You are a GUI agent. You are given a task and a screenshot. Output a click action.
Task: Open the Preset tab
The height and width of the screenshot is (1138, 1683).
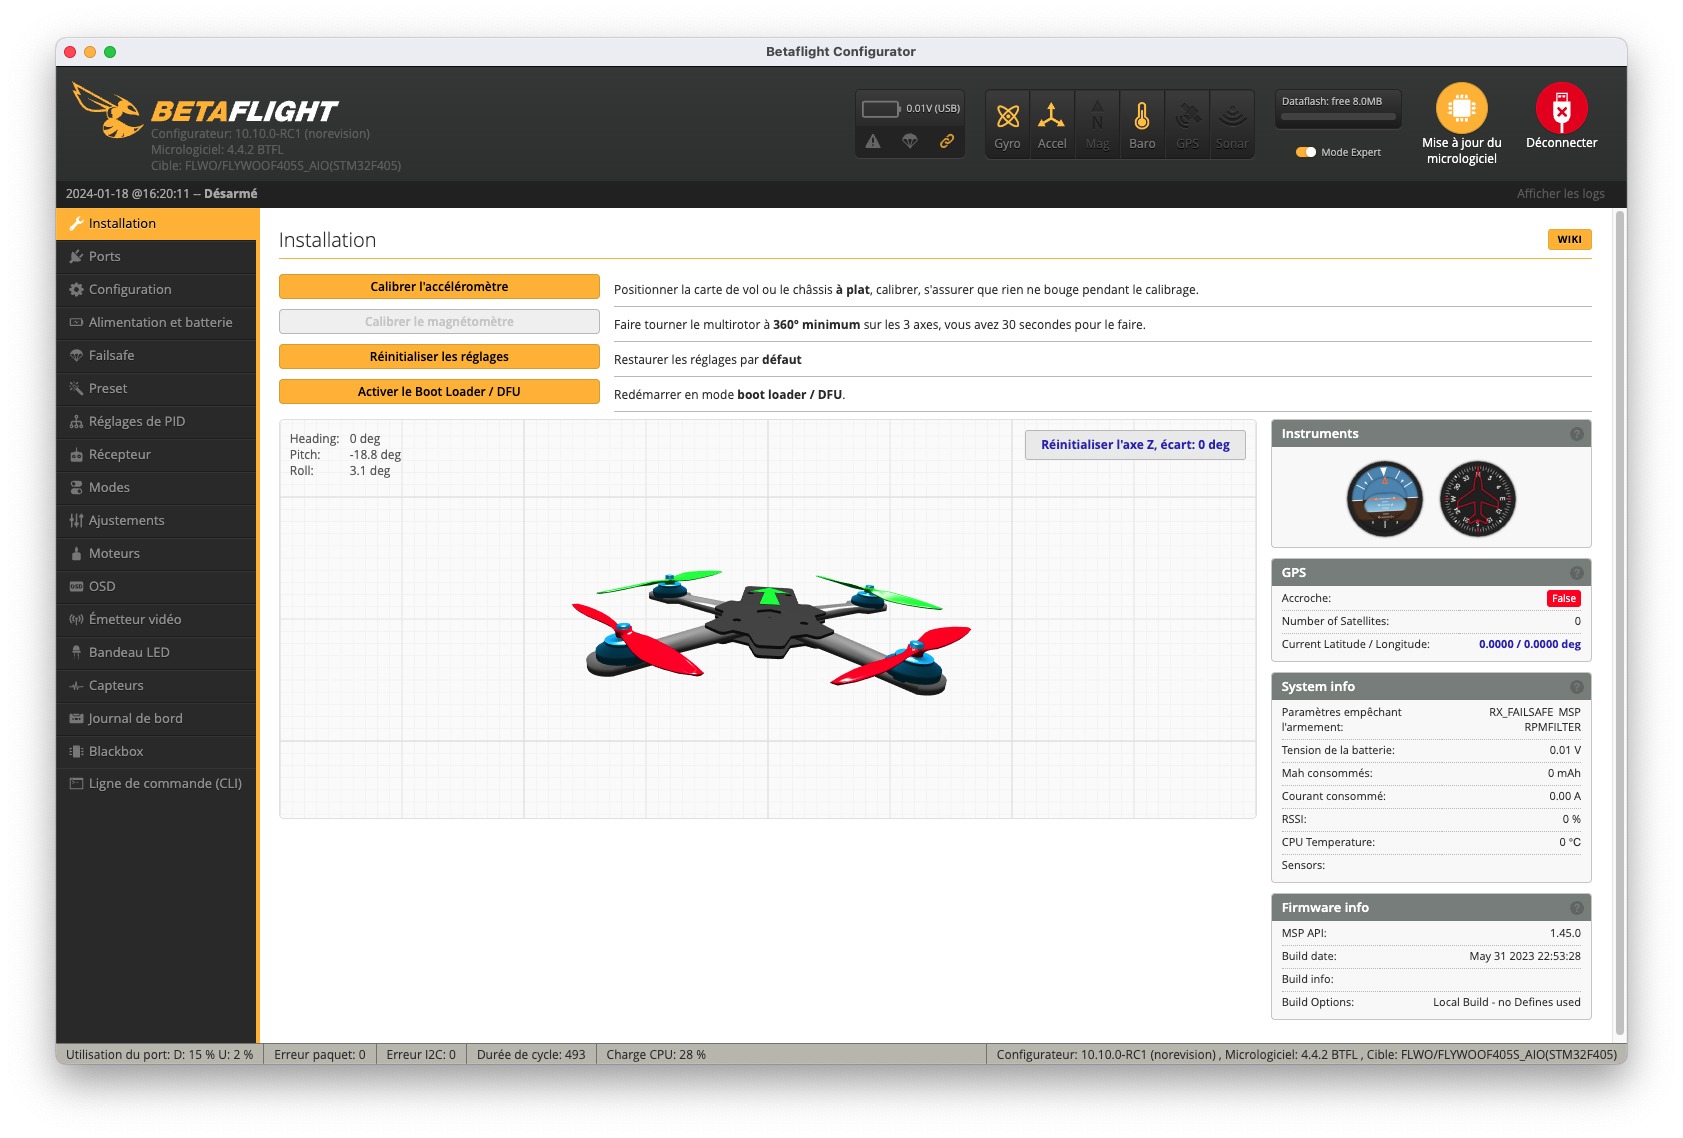point(157,389)
